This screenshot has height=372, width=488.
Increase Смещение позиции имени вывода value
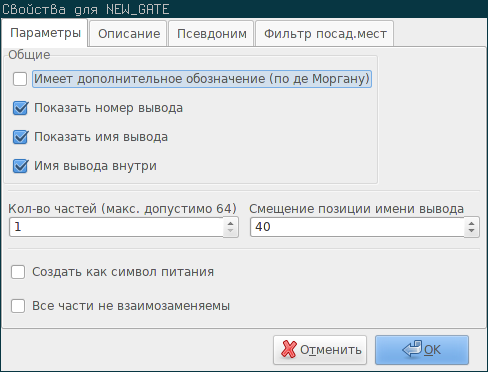(x=472, y=223)
